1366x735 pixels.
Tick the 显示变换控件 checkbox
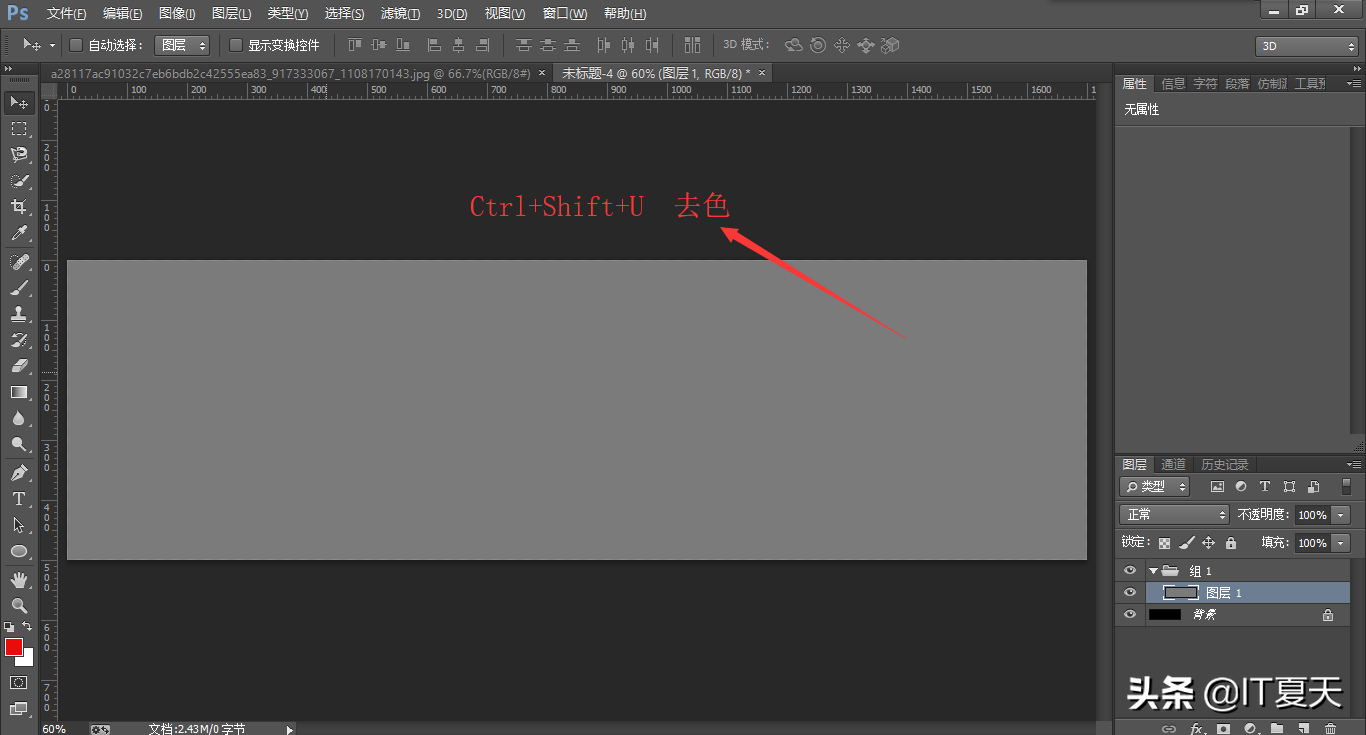pos(236,45)
